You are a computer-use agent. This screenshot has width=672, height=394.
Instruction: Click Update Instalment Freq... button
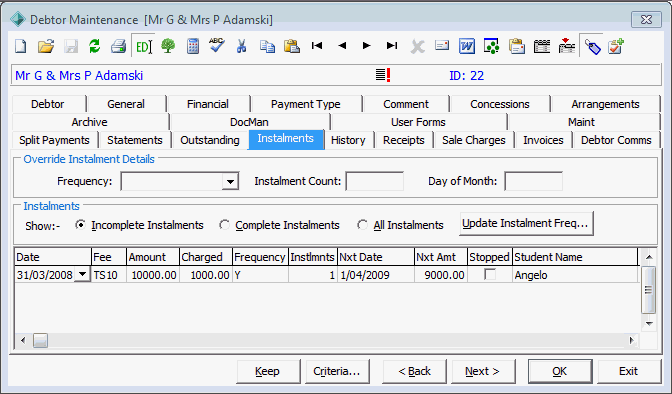pos(526,223)
